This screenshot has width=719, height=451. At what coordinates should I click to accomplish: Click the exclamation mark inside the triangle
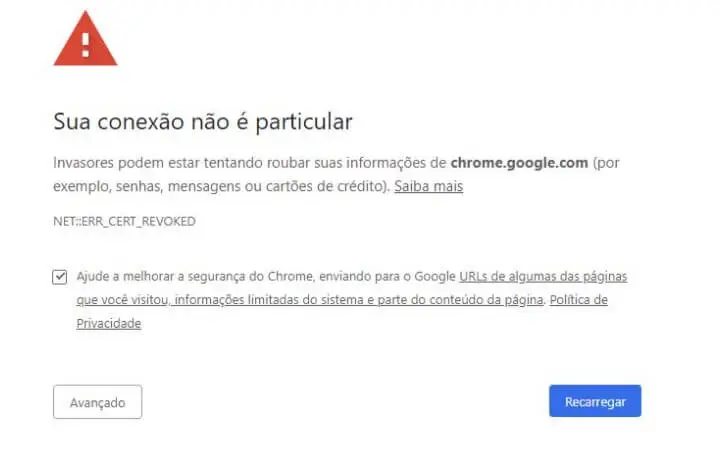tap(85, 45)
